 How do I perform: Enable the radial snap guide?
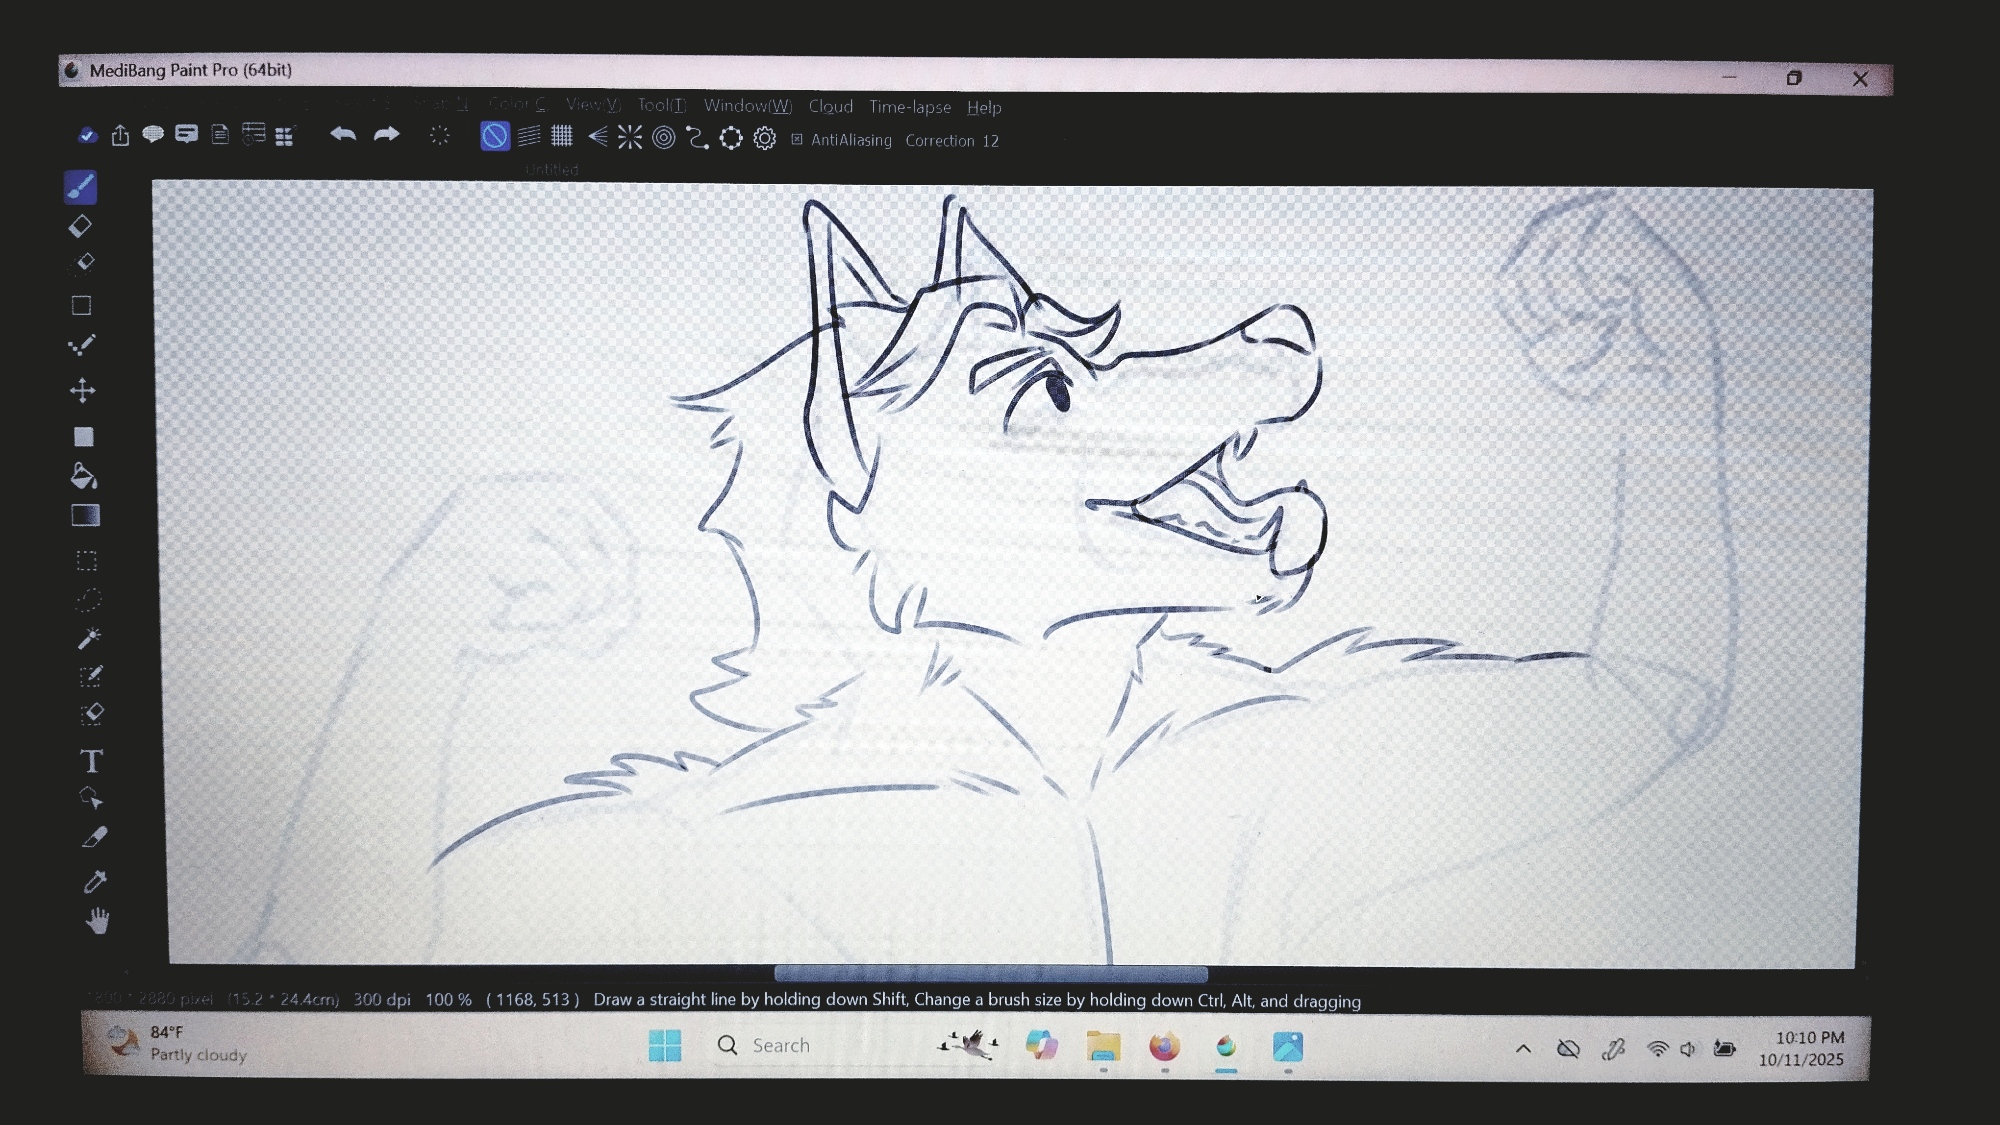click(x=630, y=137)
